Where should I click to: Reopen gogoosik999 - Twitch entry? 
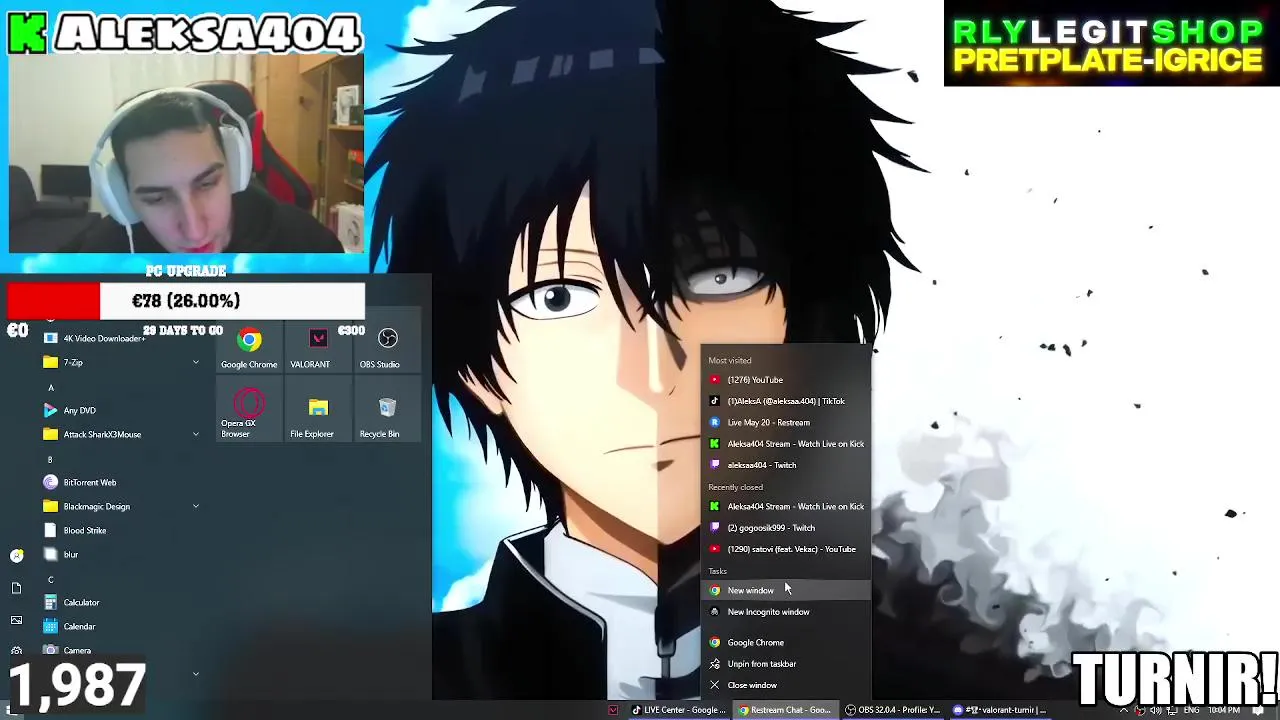786,528
